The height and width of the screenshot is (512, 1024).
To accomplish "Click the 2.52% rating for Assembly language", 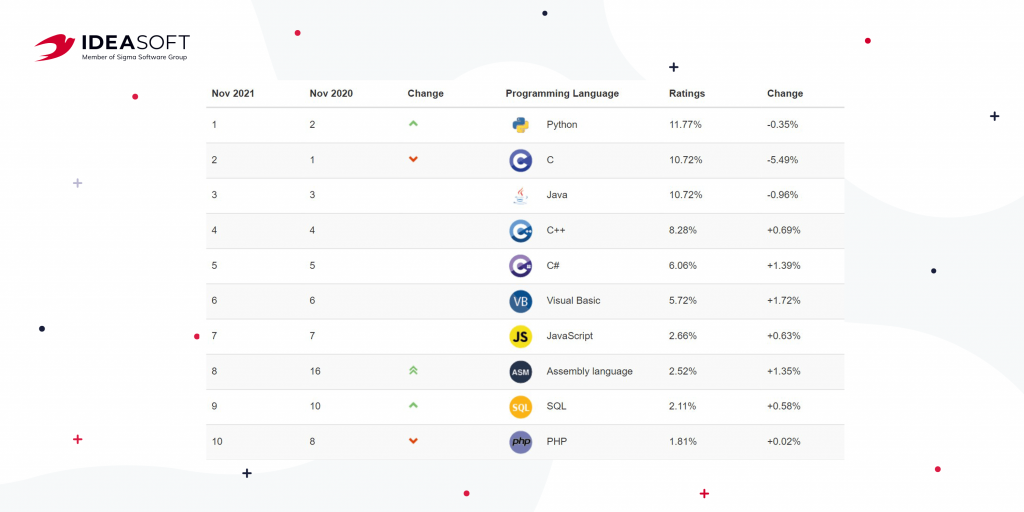I will [x=682, y=372].
